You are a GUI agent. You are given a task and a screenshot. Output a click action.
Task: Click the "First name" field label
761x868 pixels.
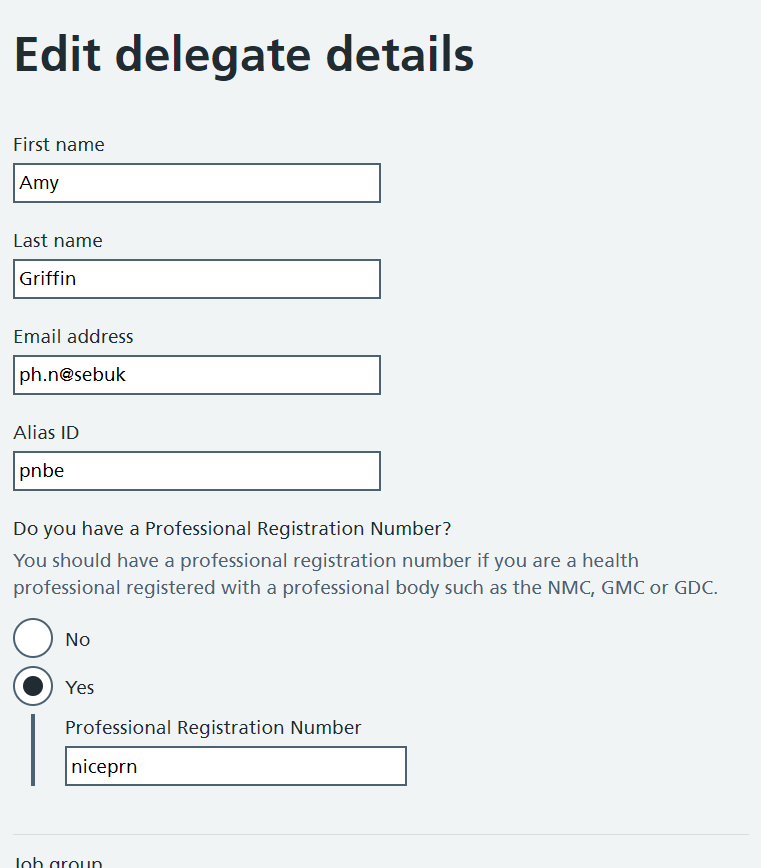(x=59, y=145)
